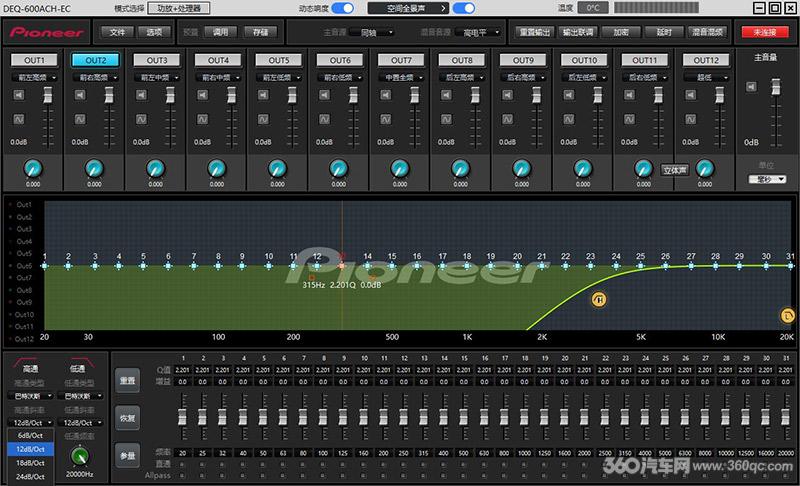This screenshot has height=486, width=800.
Task: Select EQ point 15 on the curve
Action: click(392, 266)
